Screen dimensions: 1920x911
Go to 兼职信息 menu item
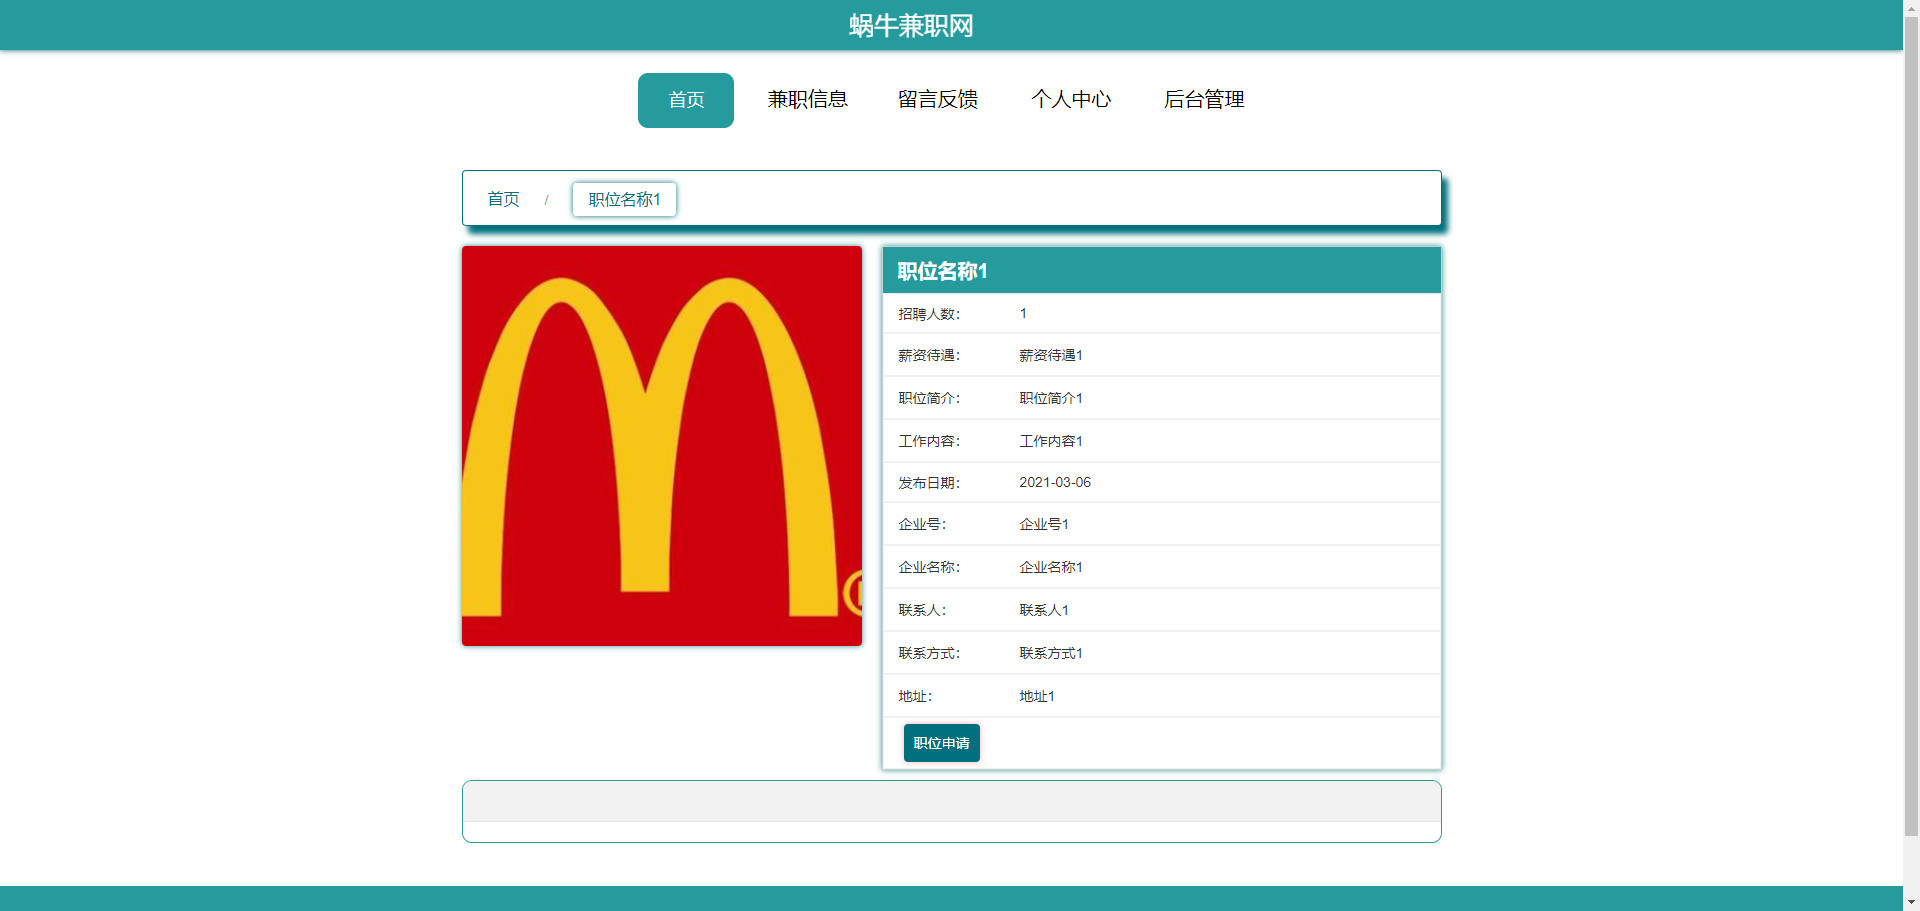coord(807,100)
